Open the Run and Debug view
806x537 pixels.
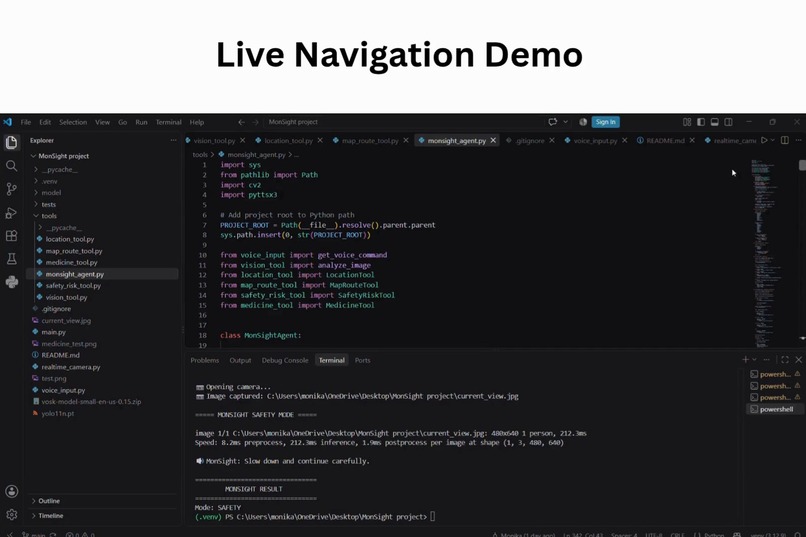11,213
